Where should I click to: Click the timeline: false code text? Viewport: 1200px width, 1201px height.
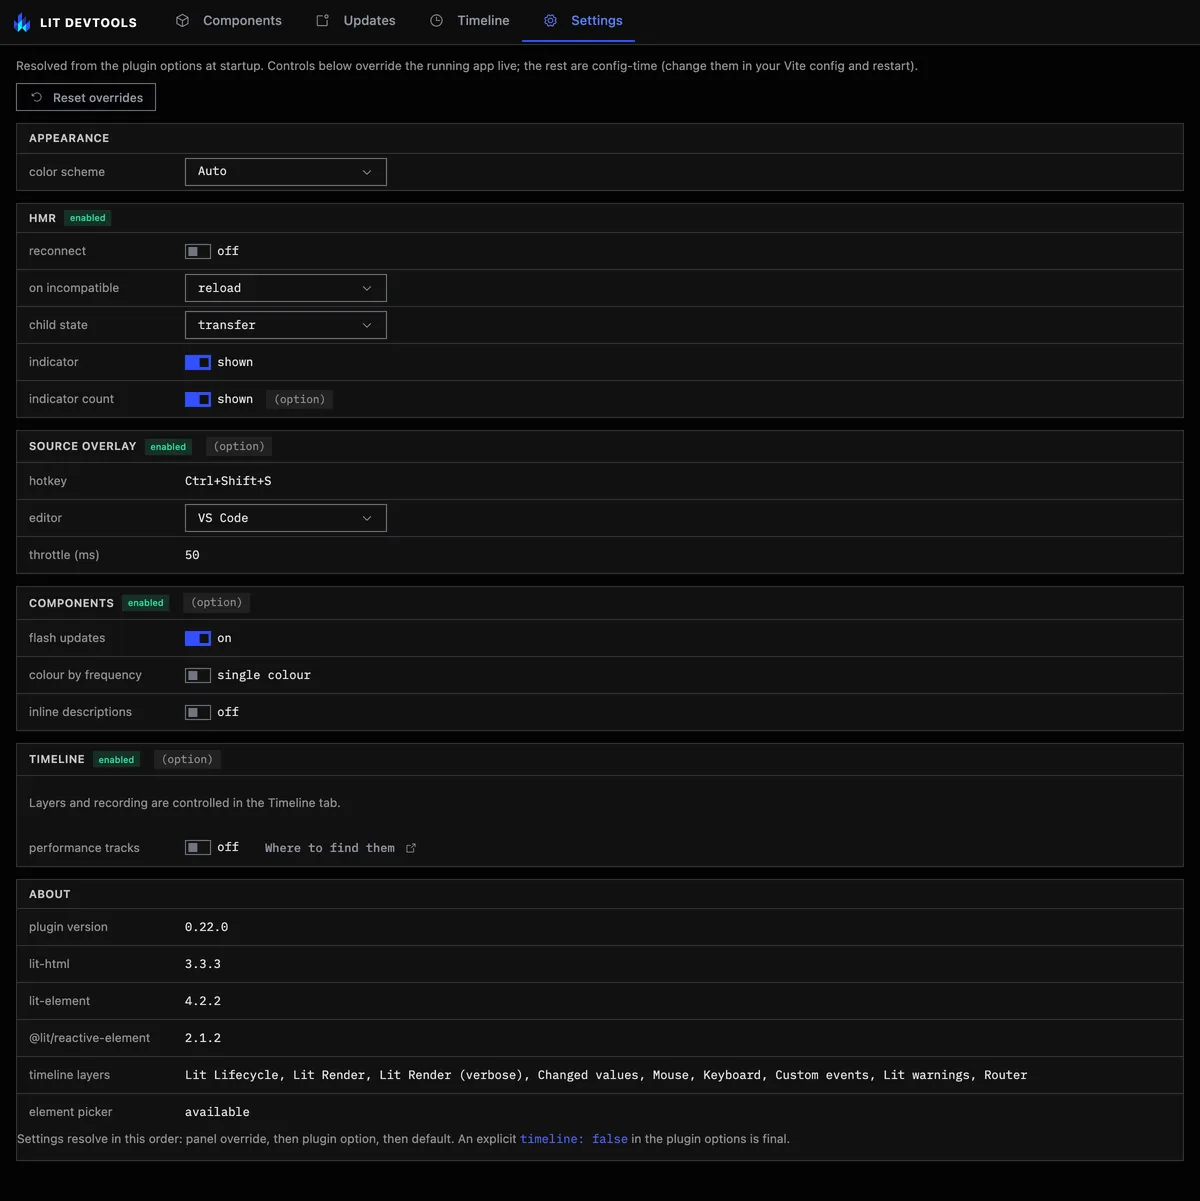click(x=574, y=1139)
